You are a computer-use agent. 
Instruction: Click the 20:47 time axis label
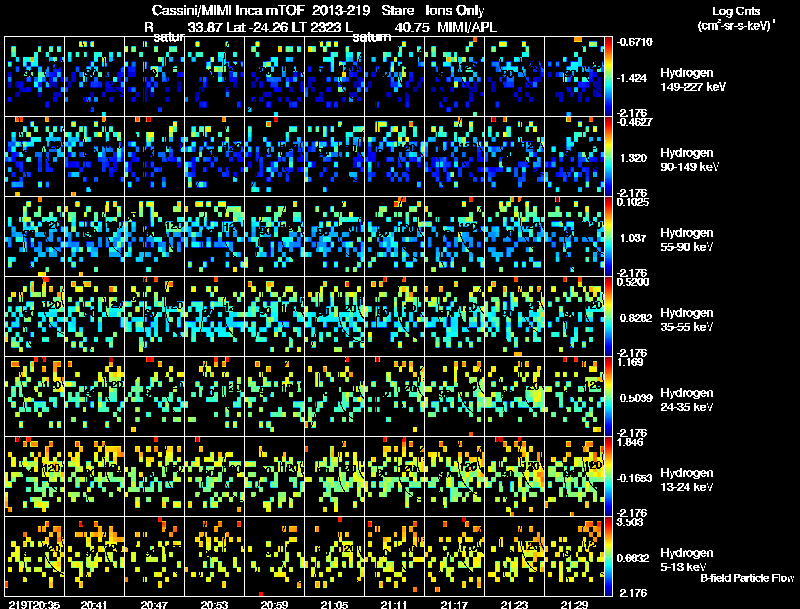click(154, 605)
